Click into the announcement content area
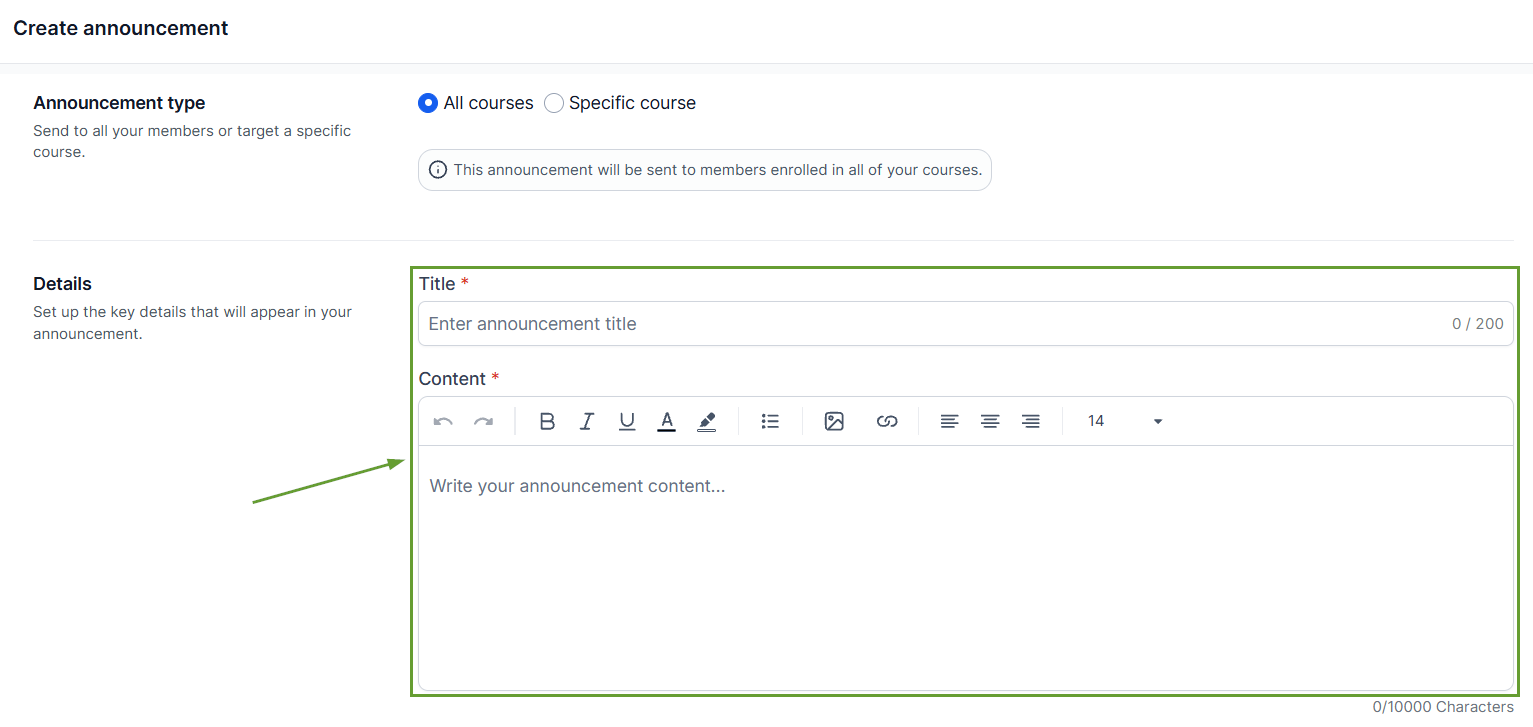Viewport: 1533px width, 727px height. point(966,567)
